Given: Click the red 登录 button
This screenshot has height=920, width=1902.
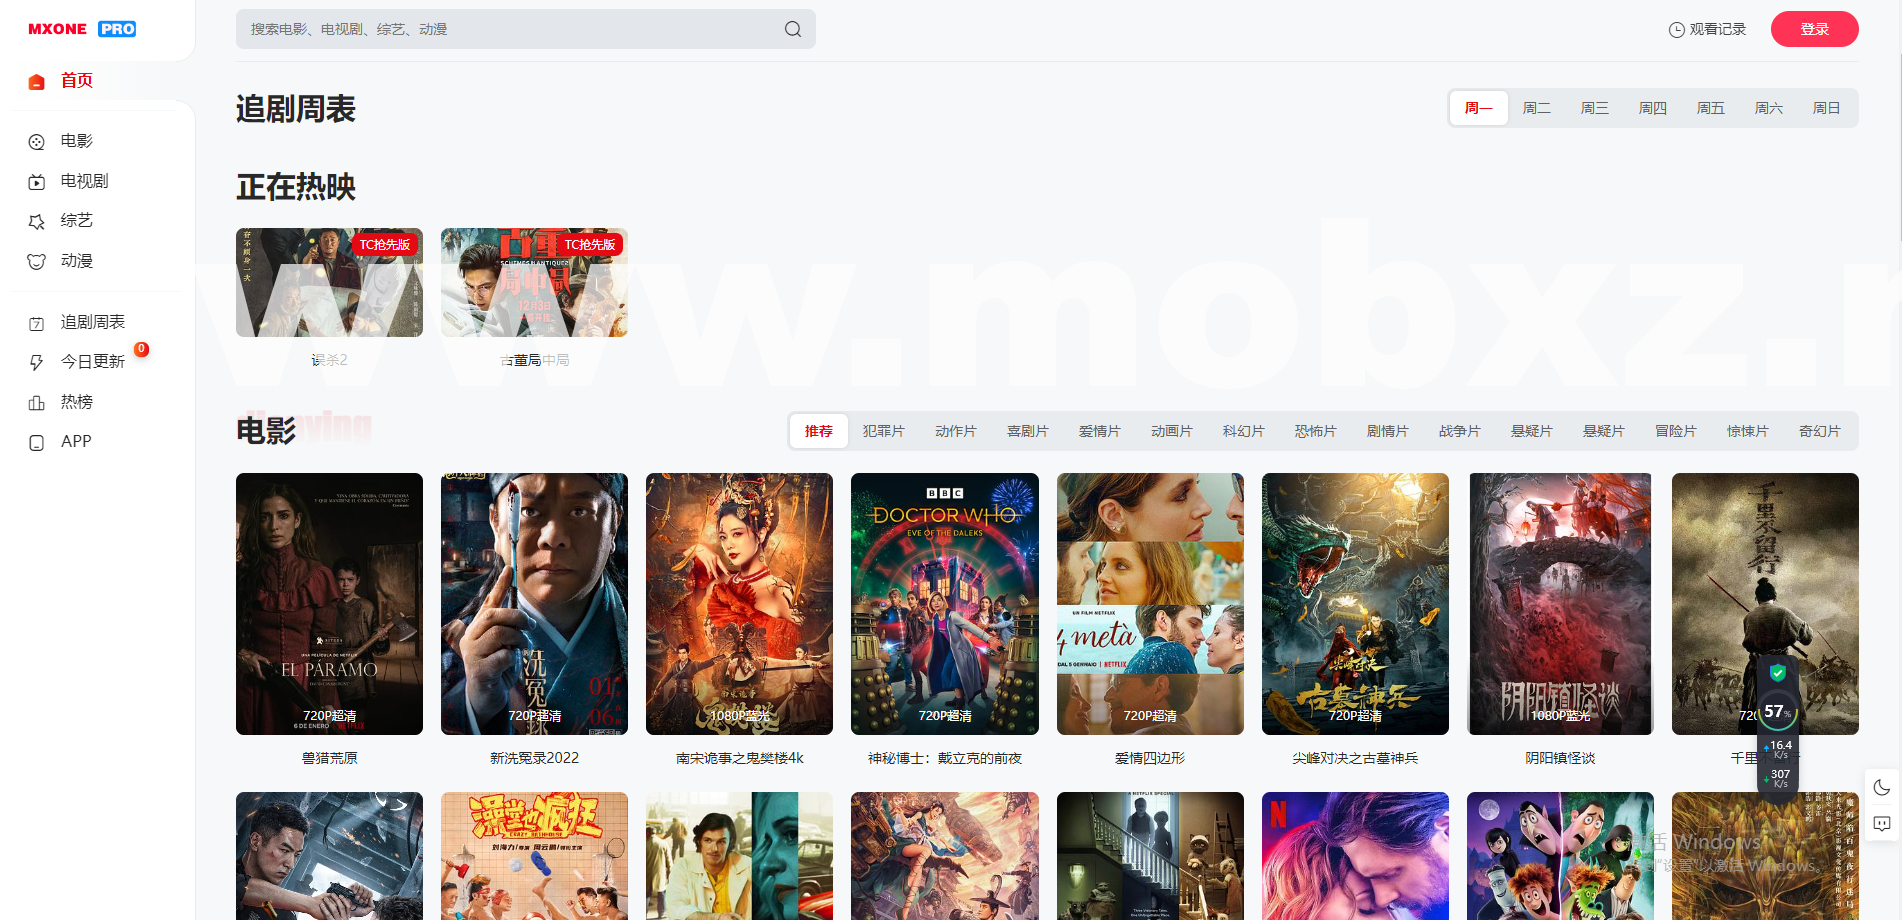Looking at the screenshot, I should [1815, 29].
